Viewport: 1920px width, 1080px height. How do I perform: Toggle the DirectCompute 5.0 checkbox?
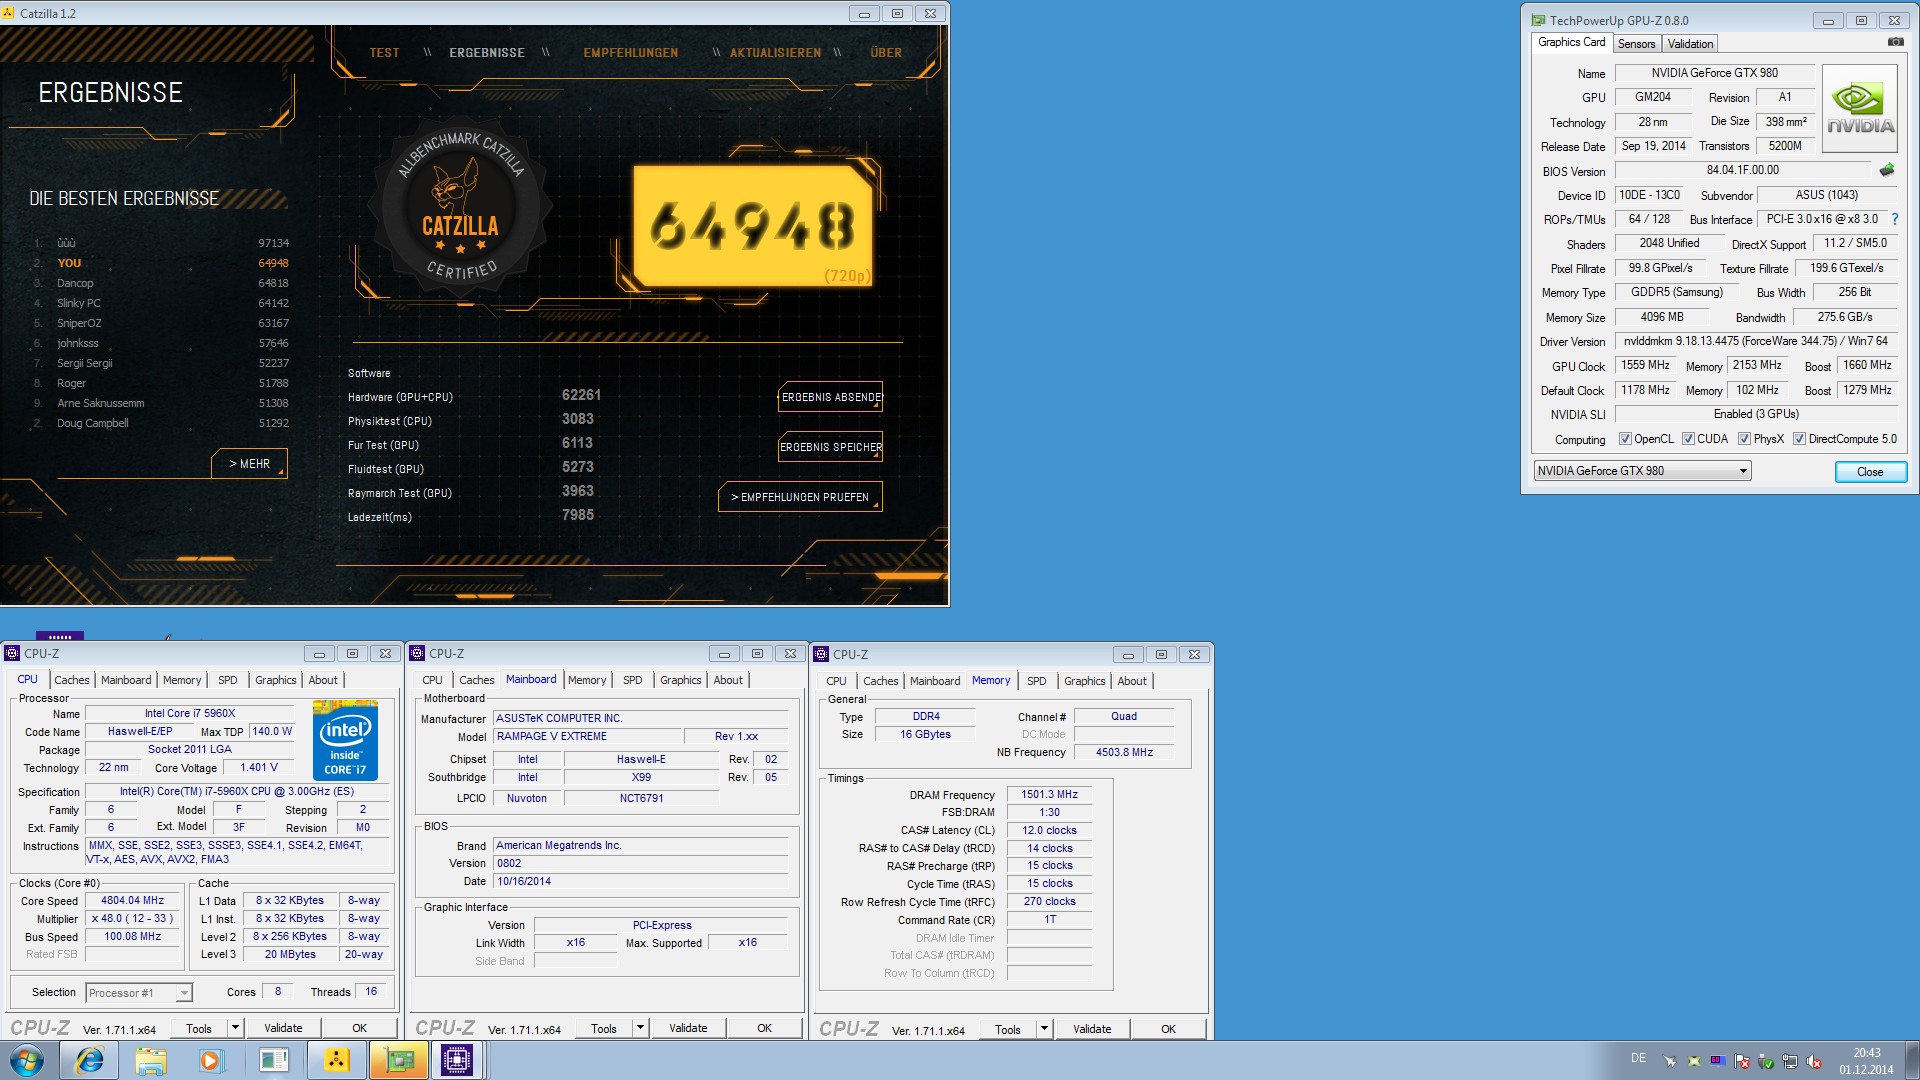point(1799,439)
